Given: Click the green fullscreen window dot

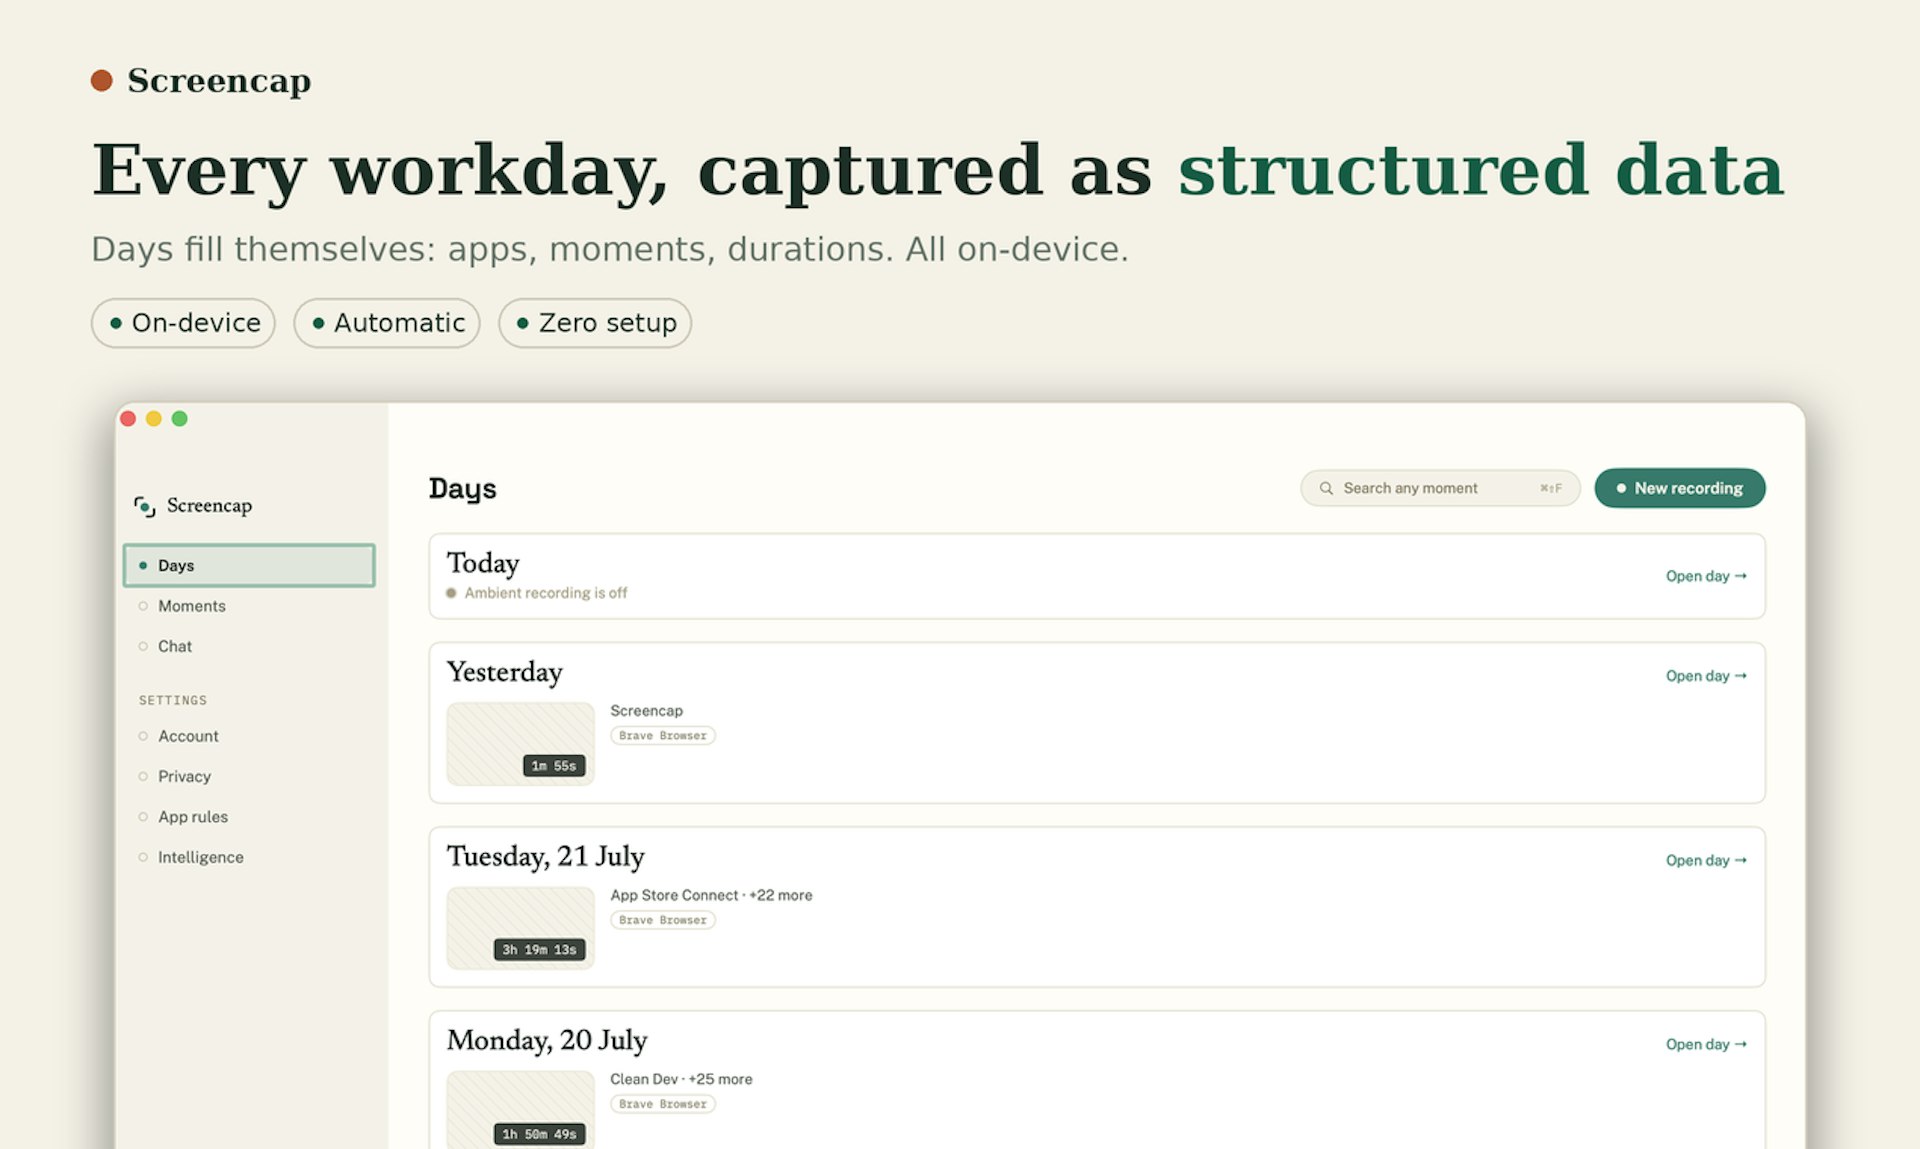Looking at the screenshot, I should [180, 418].
